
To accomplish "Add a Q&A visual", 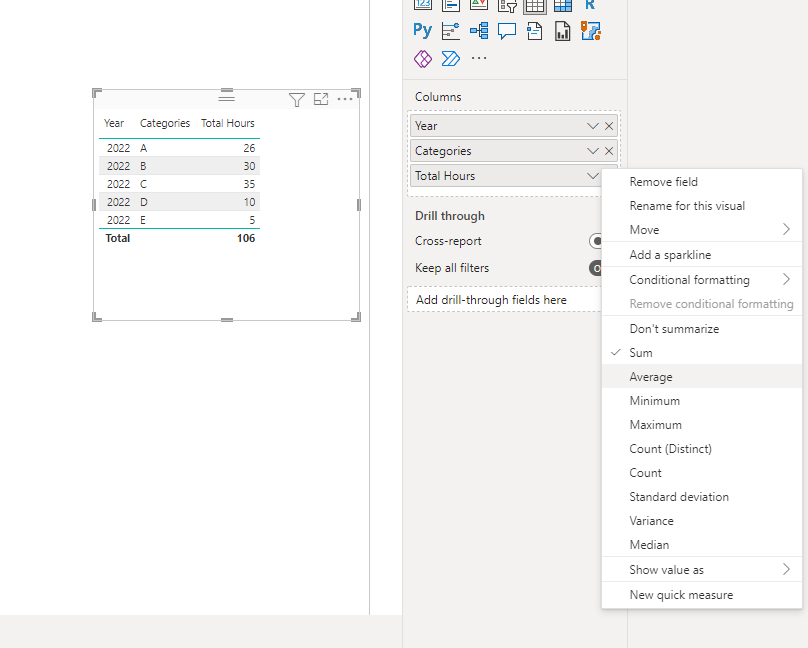I will pos(507,31).
